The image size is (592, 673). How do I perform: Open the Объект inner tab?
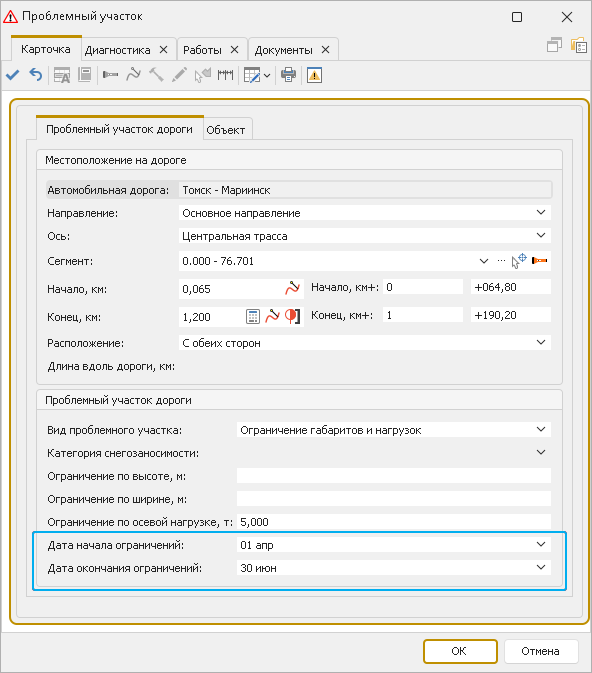pyautogui.click(x=226, y=130)
